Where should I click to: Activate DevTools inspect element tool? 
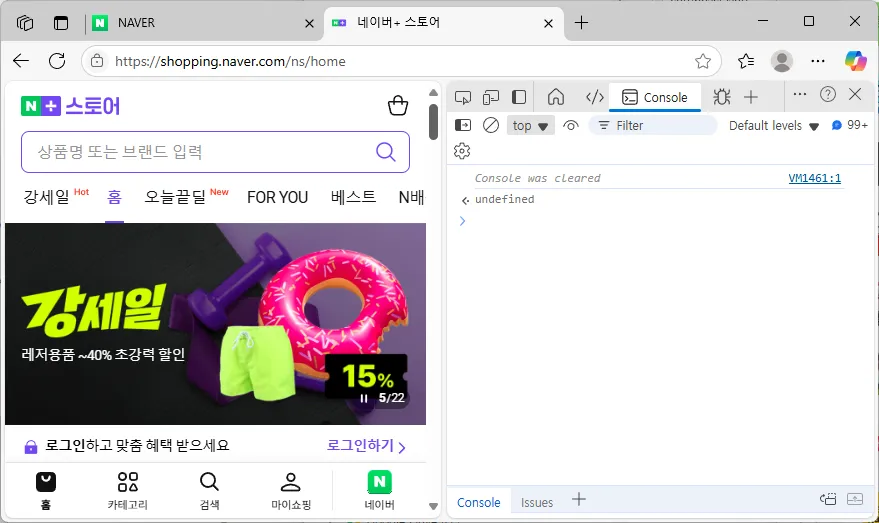[463, 97]
